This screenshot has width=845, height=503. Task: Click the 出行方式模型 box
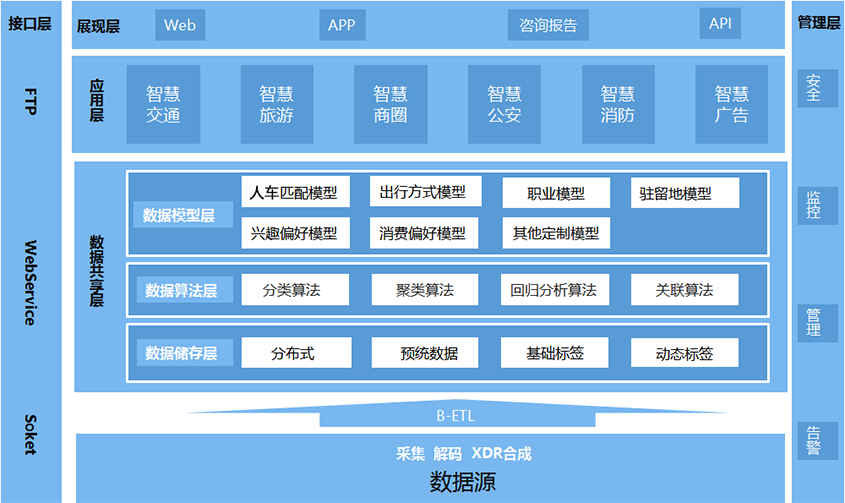[x=423, y=192]
